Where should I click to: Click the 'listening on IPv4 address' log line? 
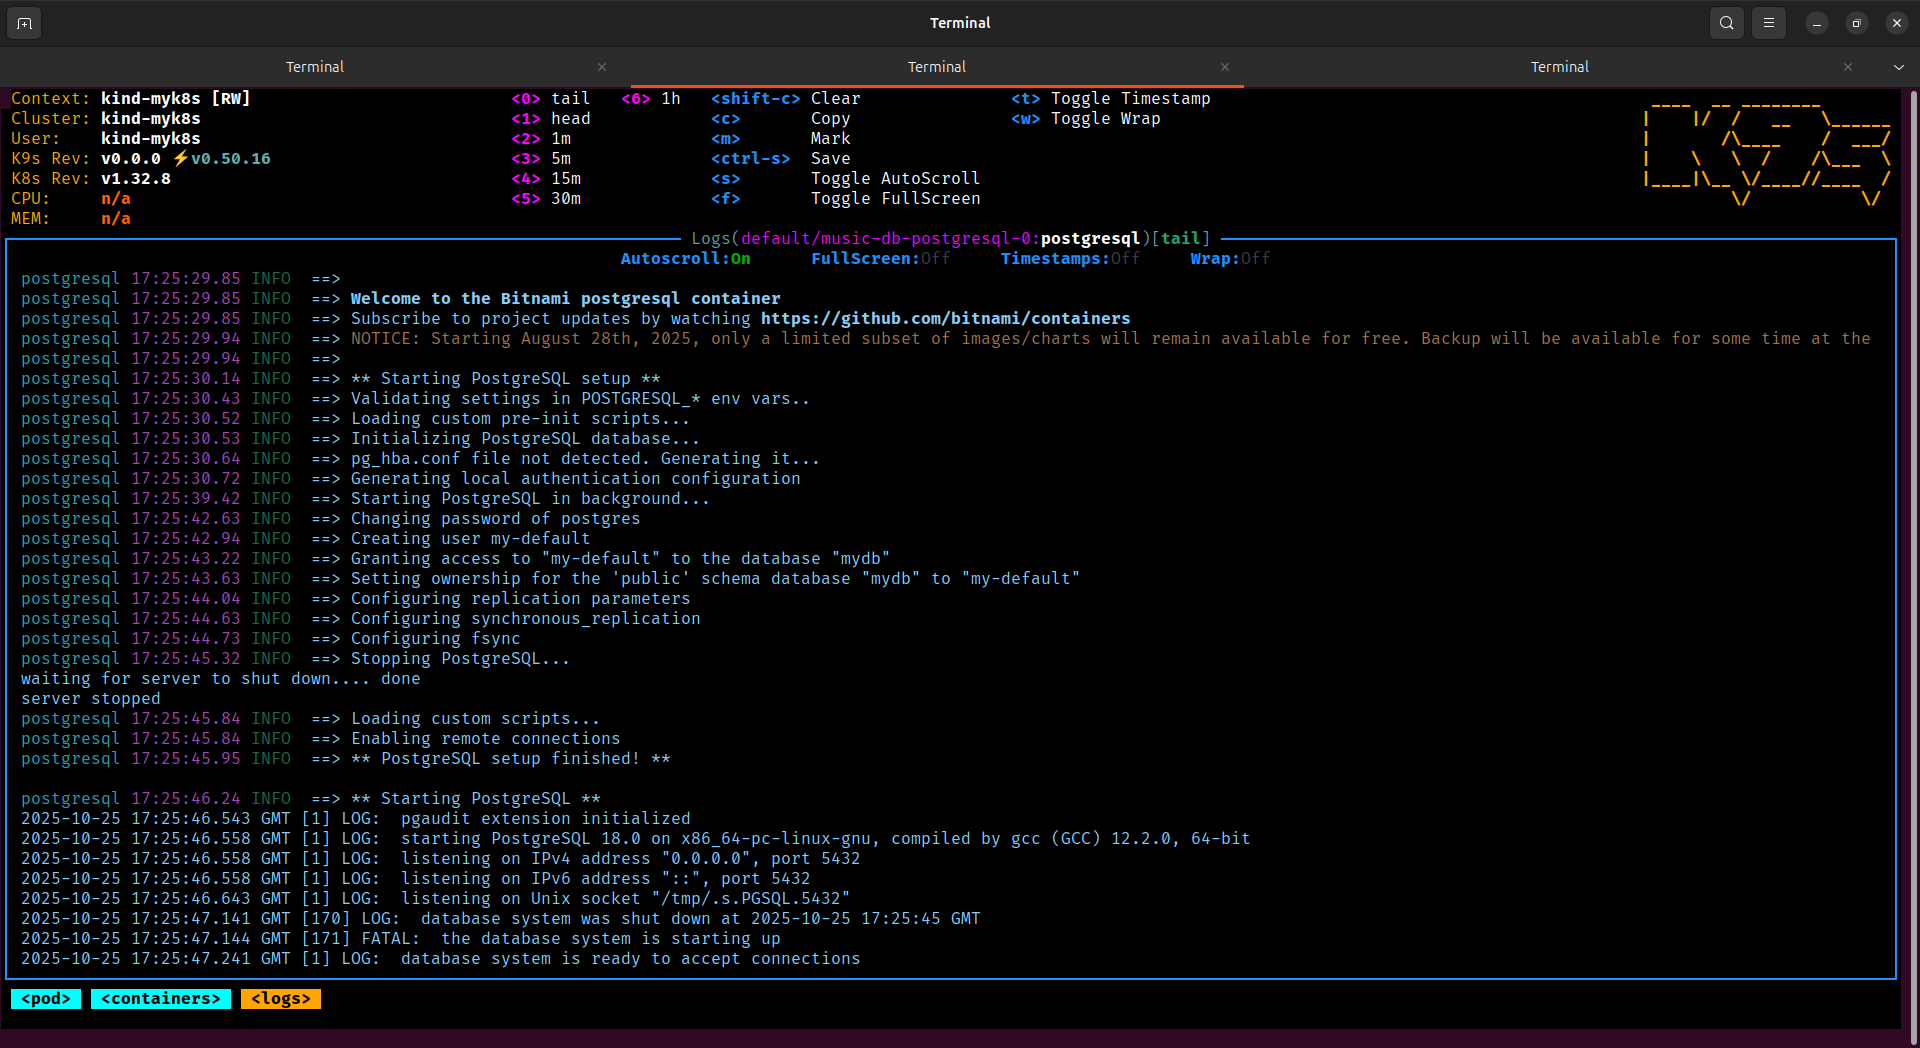tap(440, 859)
